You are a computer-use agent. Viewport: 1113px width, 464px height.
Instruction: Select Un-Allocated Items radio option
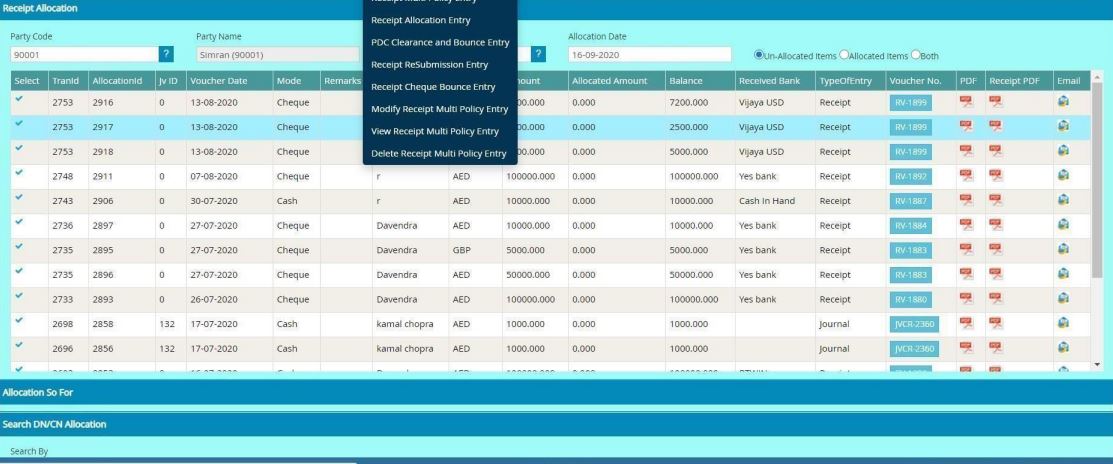click(758, 55)
